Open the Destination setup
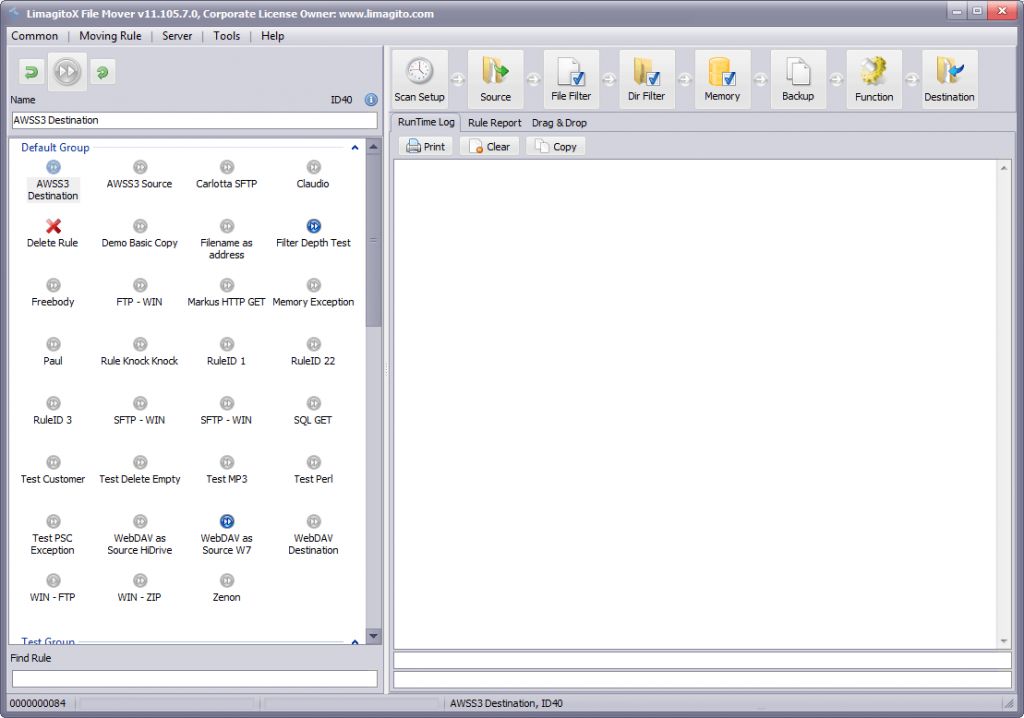Viewport: 1024px width, 718px height. [x=948, y=78]
